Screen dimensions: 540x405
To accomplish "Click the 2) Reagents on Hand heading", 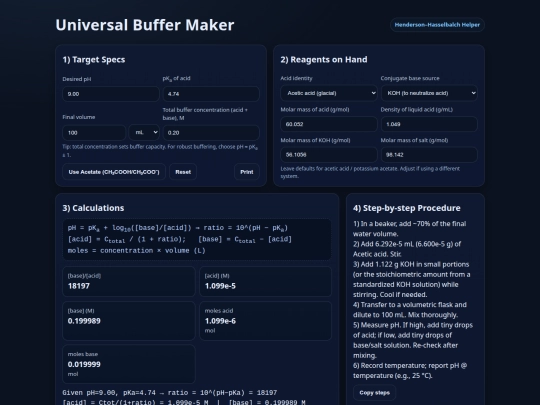I will tap(324, 60).
